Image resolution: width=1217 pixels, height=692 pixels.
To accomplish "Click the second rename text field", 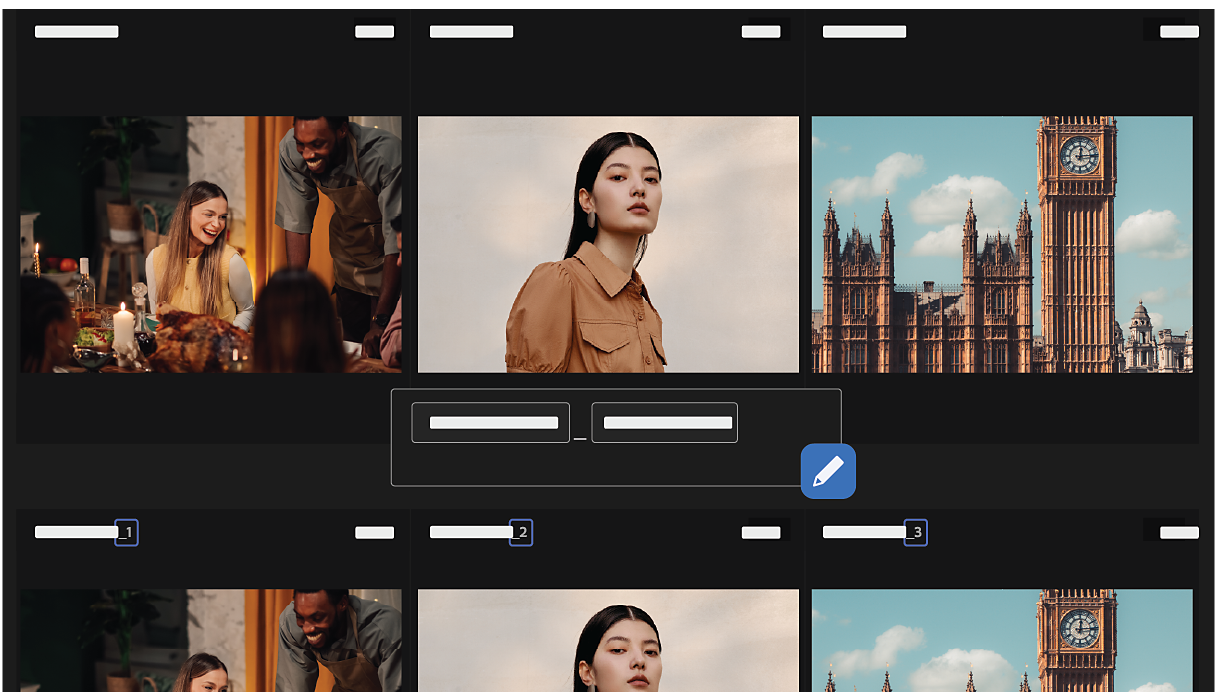I will (x=665, y=423).
